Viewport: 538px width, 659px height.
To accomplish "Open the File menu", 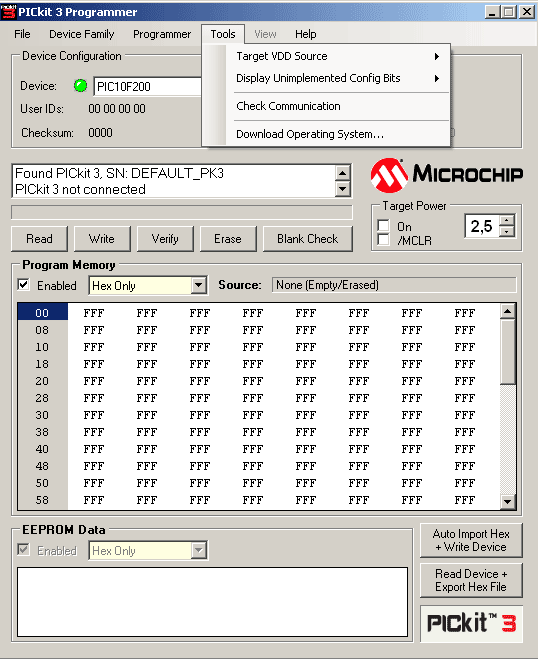I will click(x=22, y=34).
